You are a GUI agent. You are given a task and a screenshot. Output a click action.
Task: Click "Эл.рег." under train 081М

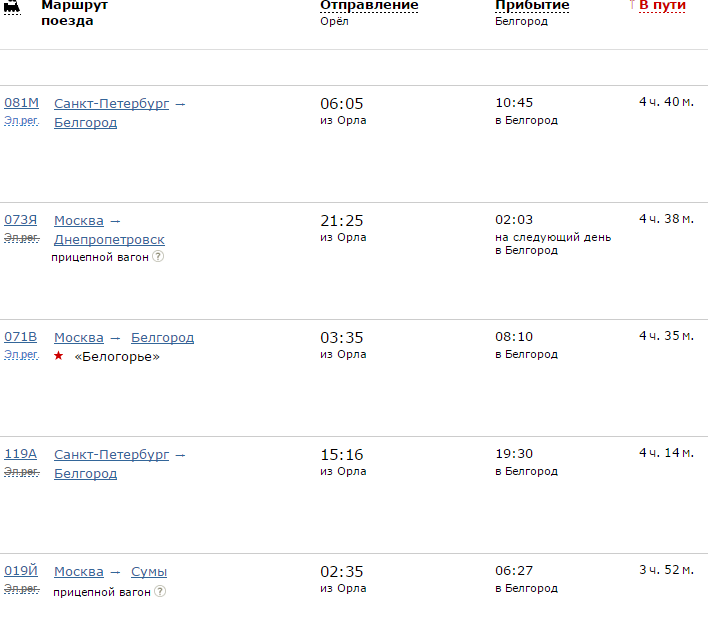(21, 121)
